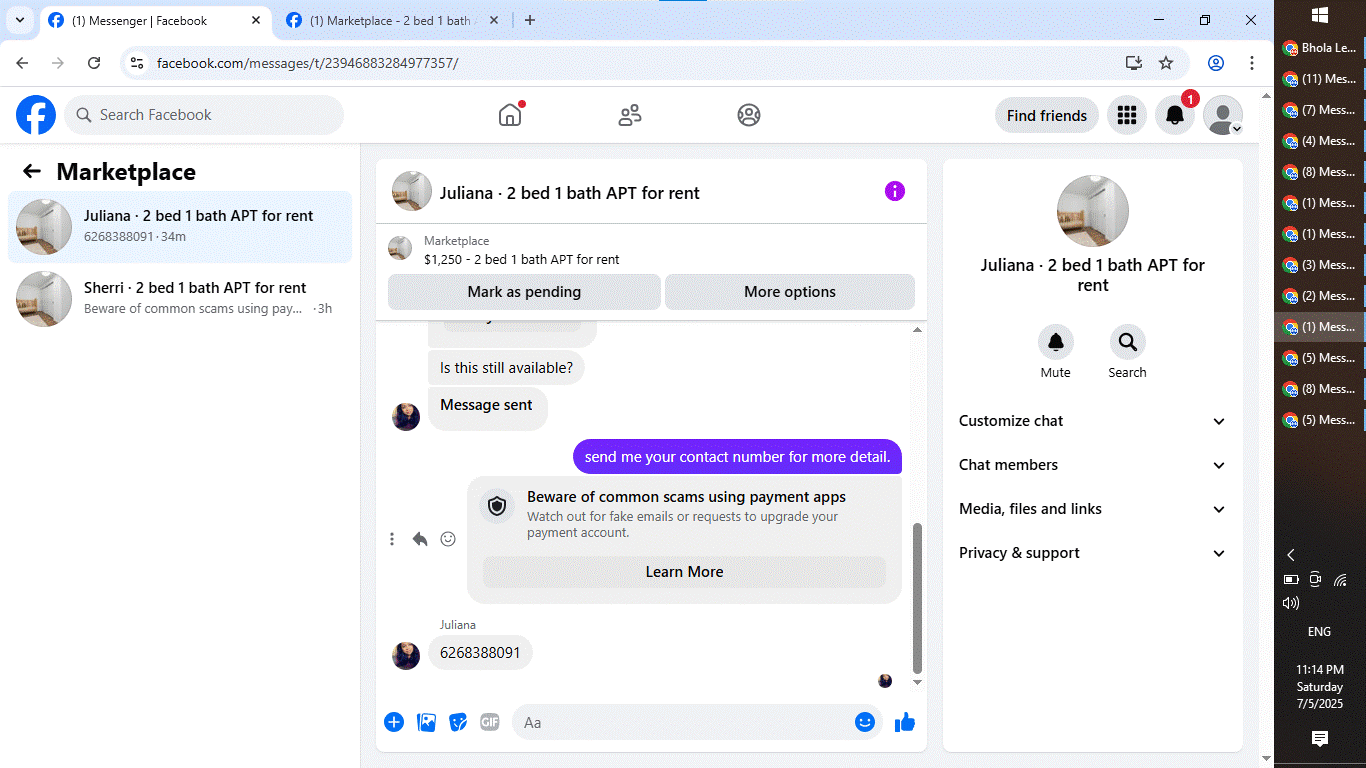
Task: Choose a sticker
Action: click(x=458, y=722)
